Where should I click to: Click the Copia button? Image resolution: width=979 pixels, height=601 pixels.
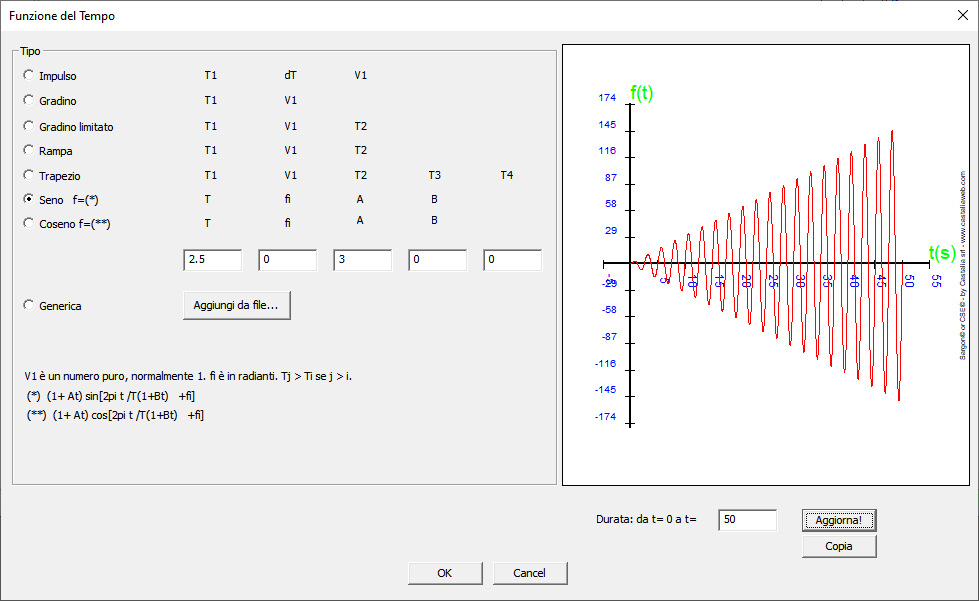click(x=838, y=546)
